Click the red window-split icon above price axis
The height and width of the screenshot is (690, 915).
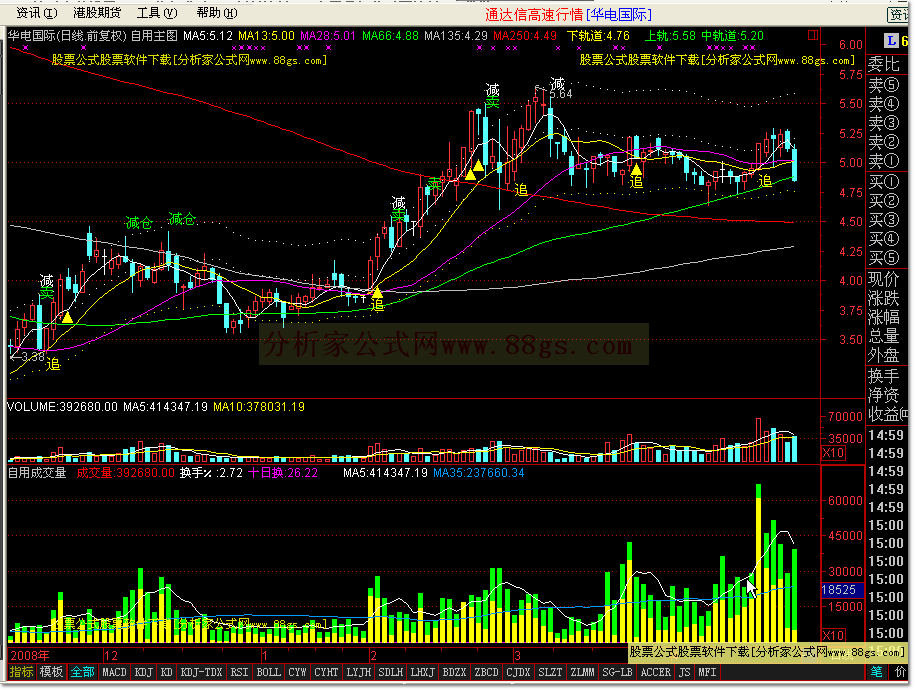pyautogui.click(x=812, y=36)
